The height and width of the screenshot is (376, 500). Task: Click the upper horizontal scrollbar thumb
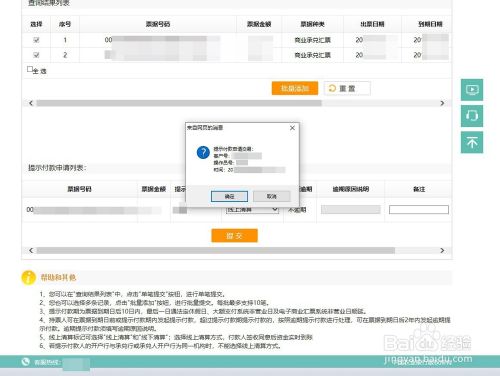click(179, 103)
